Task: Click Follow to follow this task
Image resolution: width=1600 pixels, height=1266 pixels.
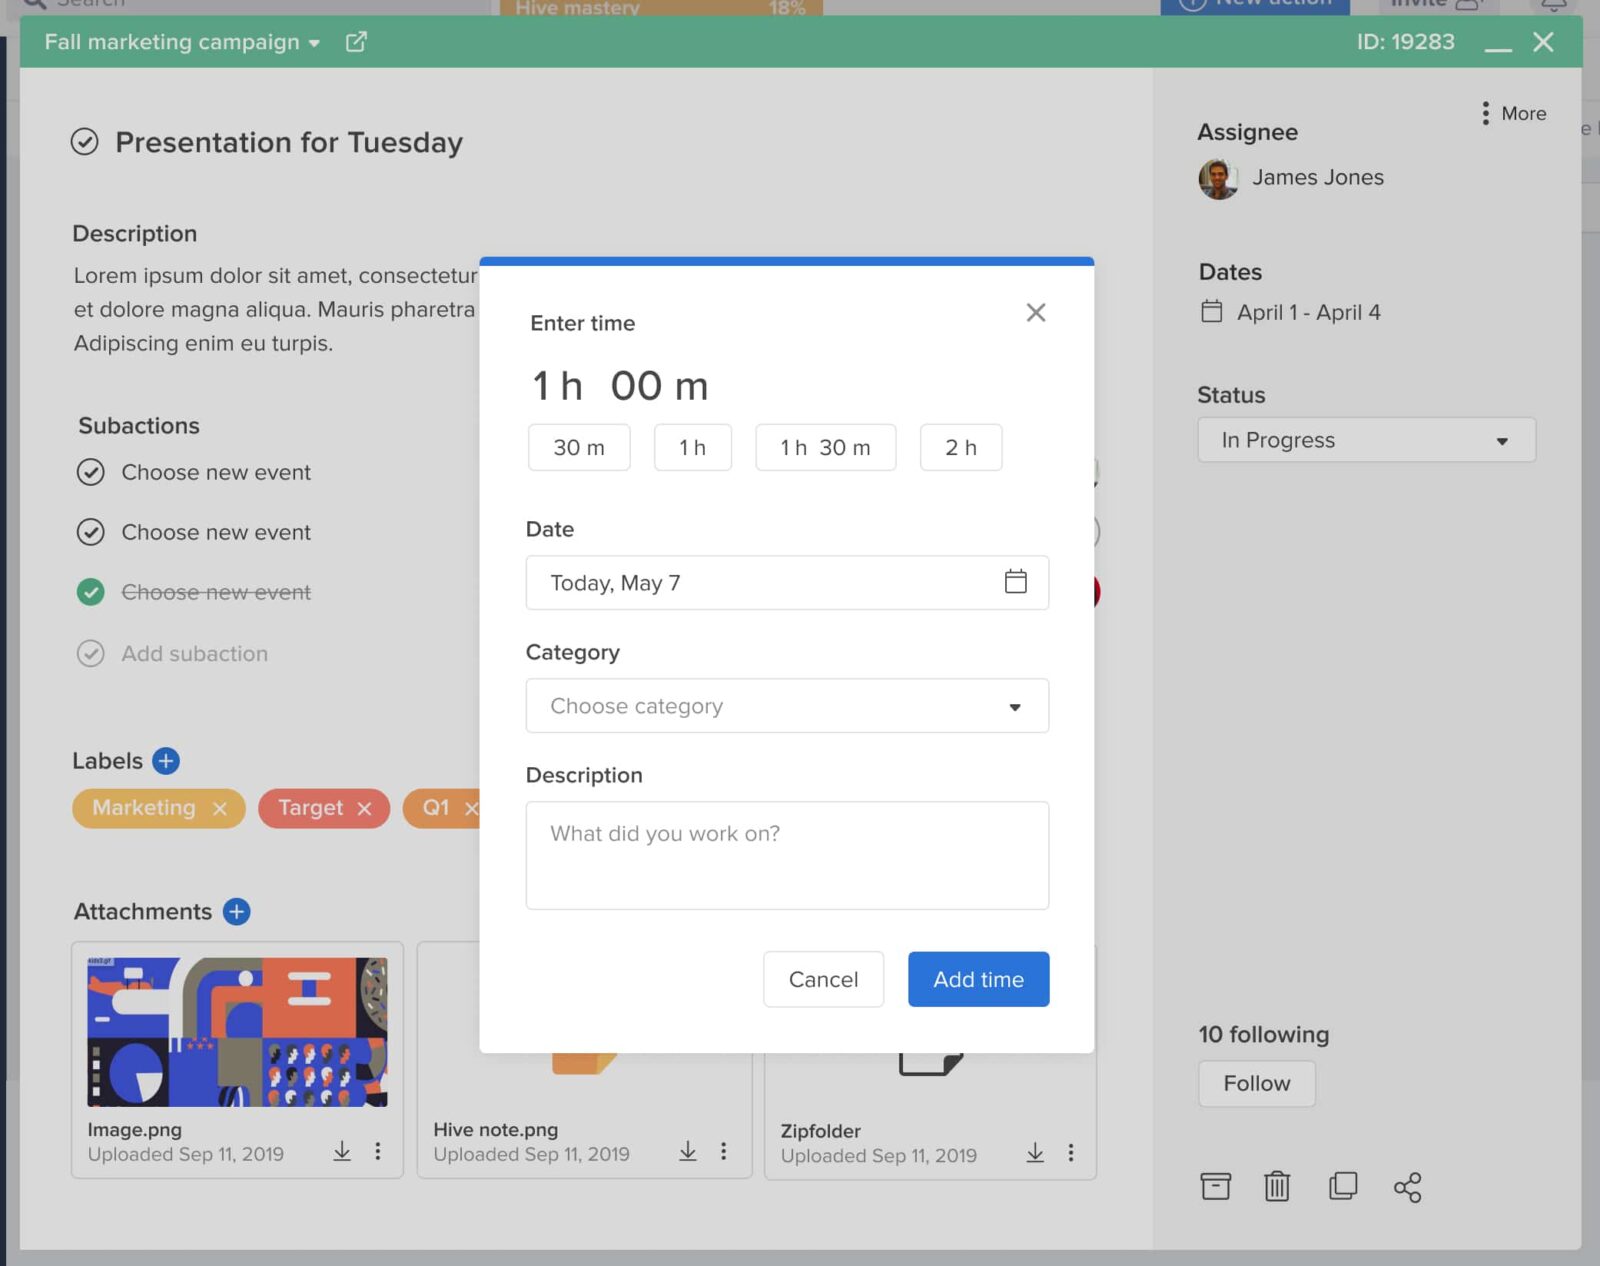Action: point(1256,1083)
